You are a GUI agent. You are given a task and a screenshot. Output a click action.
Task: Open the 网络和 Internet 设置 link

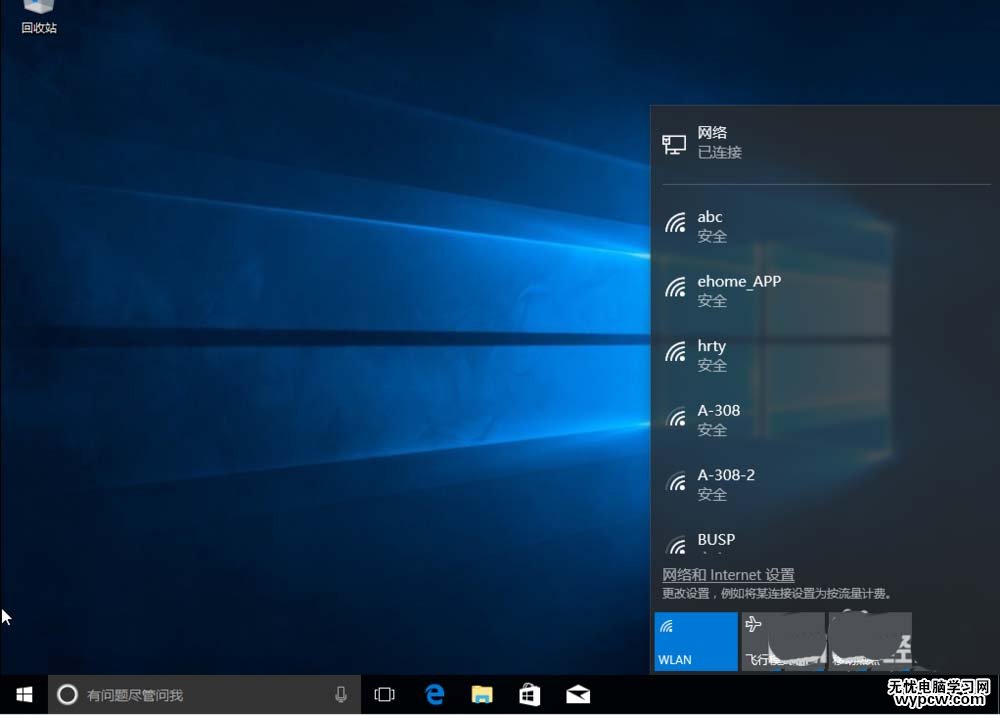click(728, 575)
